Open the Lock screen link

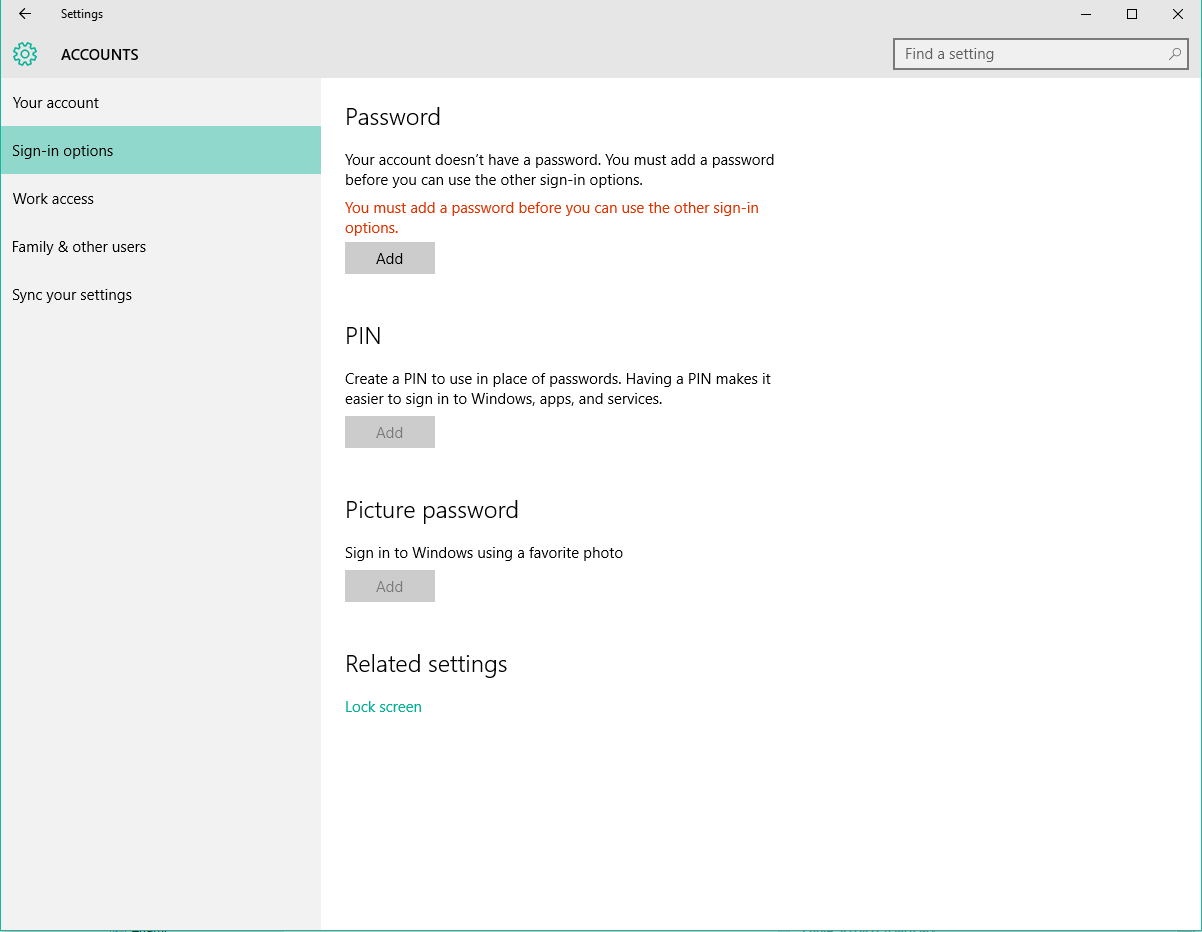point(383,706)
